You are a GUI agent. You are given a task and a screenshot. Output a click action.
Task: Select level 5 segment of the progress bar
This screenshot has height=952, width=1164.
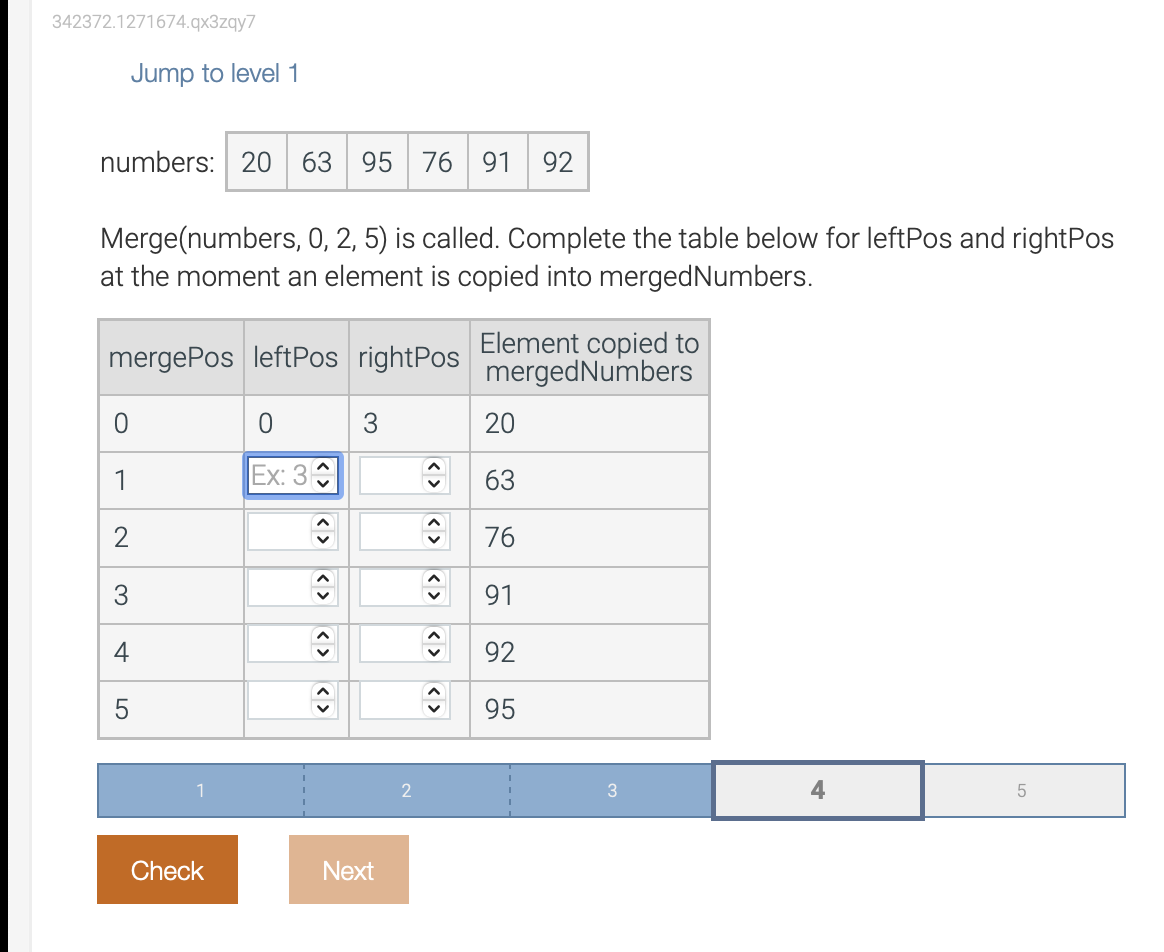[x=1022, y=790]
